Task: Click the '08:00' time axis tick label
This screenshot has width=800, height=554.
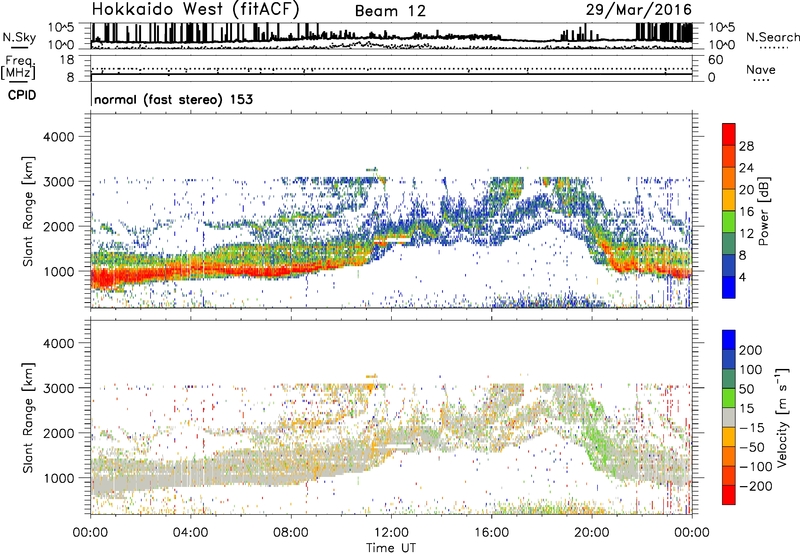Action: pyautogui.click(x=290, y=533)
